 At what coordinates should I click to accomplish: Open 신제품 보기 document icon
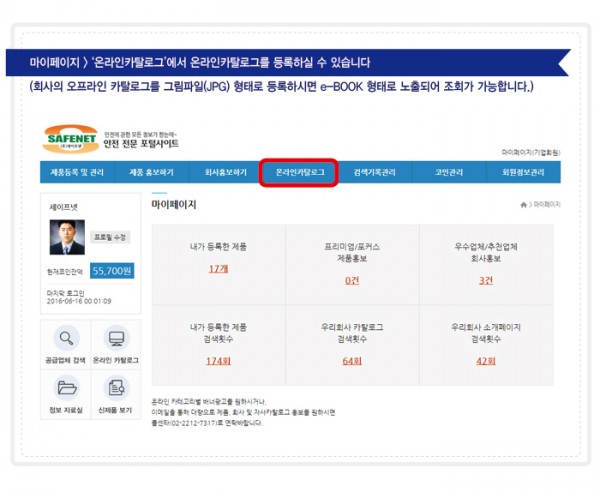(x=115, y=388)
